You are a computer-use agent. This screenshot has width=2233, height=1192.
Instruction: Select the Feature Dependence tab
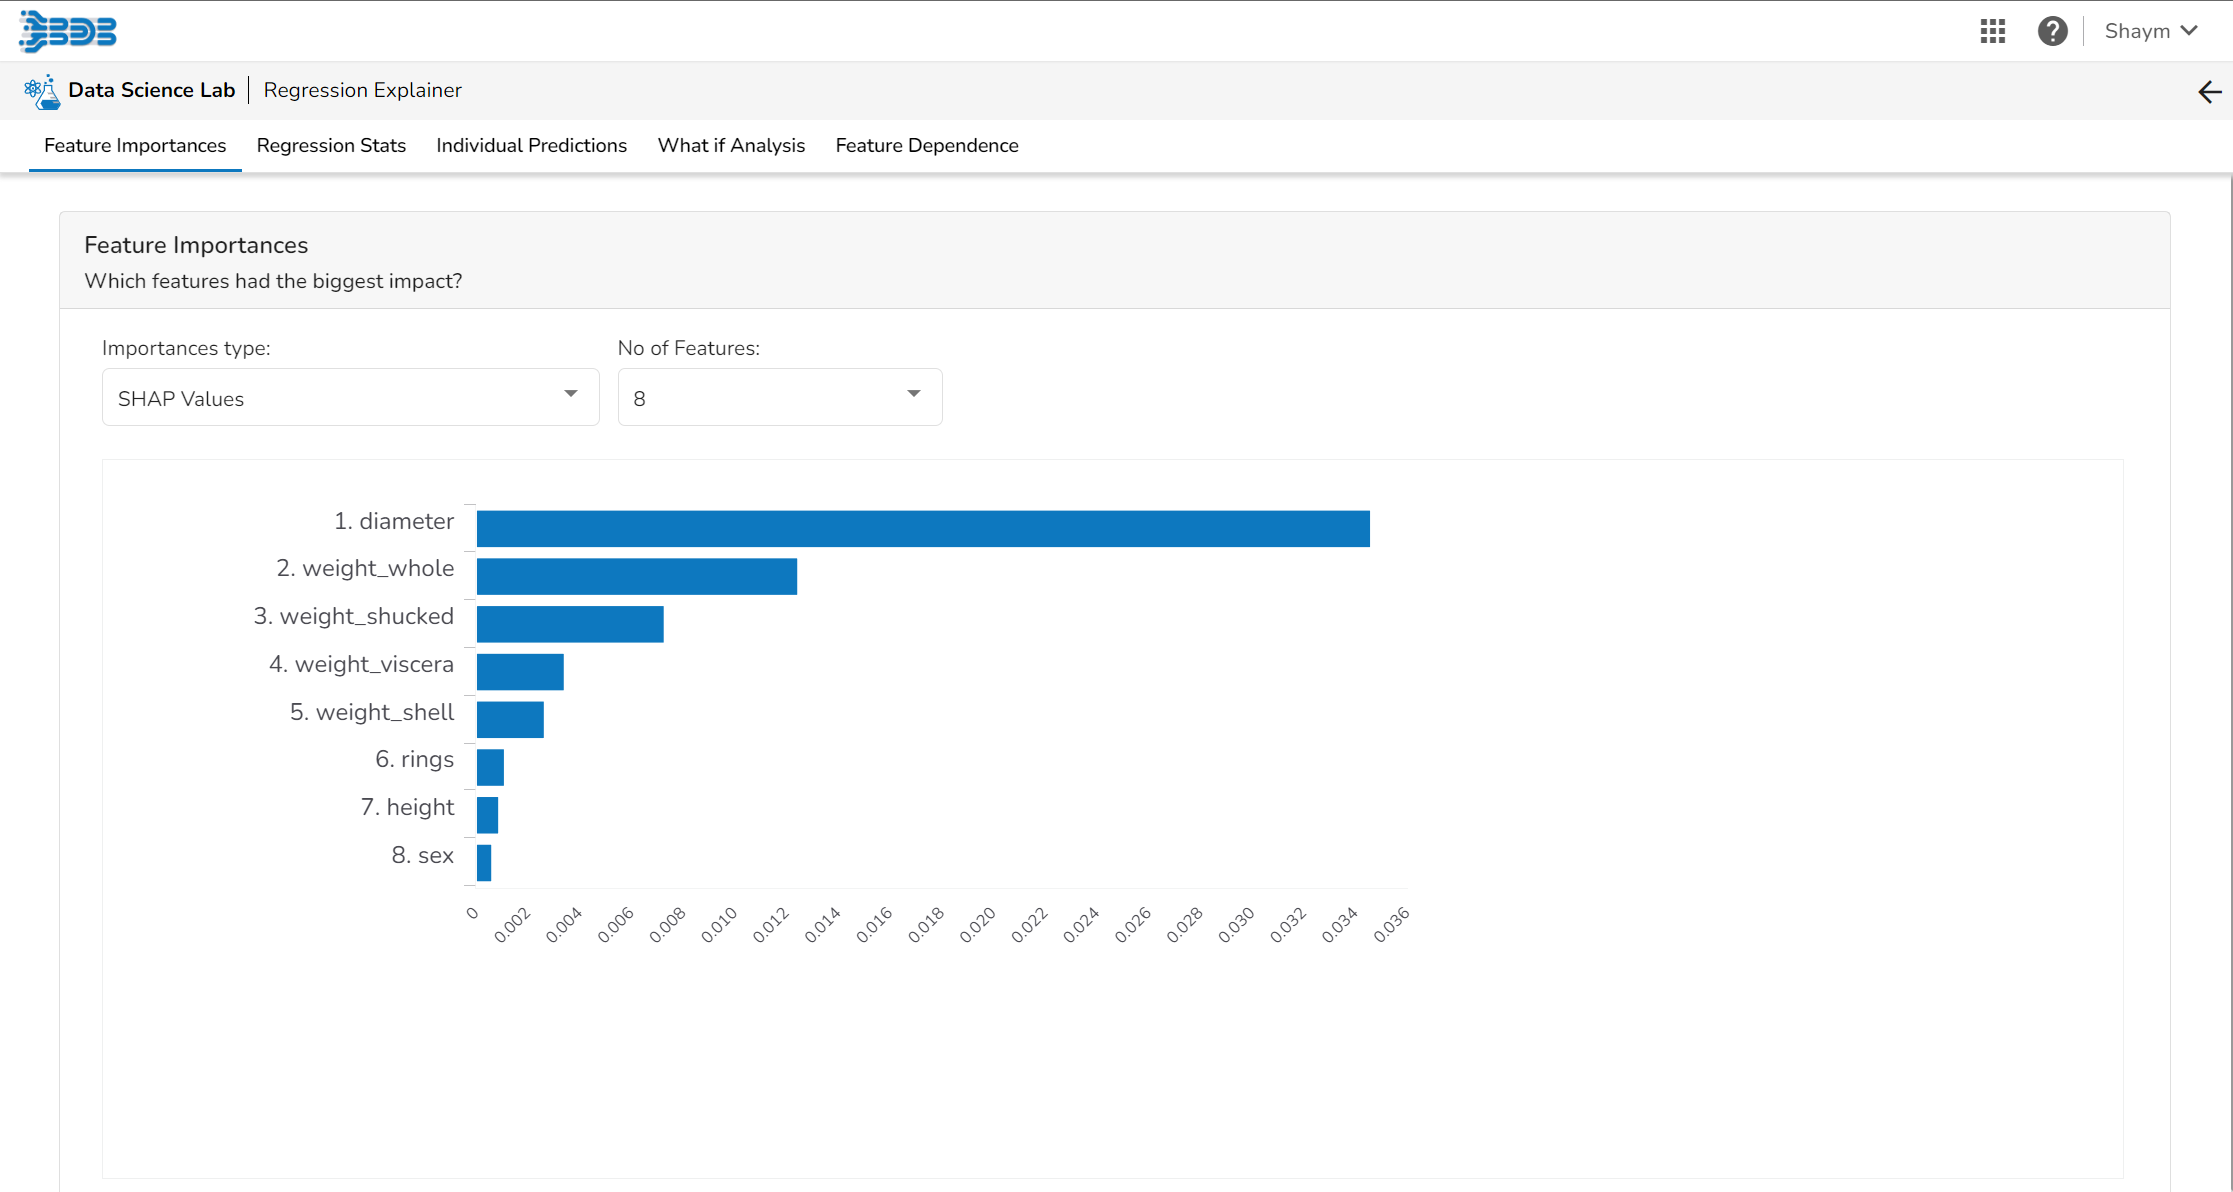(x=926, y=146)
